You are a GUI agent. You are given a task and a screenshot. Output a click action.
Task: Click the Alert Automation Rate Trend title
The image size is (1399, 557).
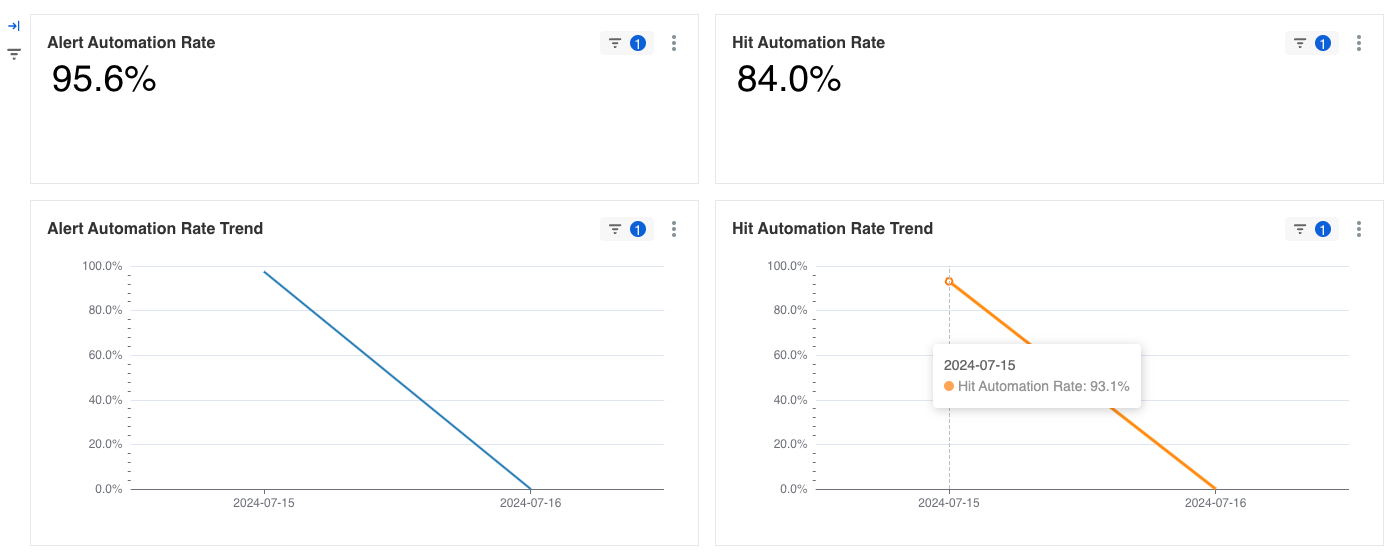155,229
